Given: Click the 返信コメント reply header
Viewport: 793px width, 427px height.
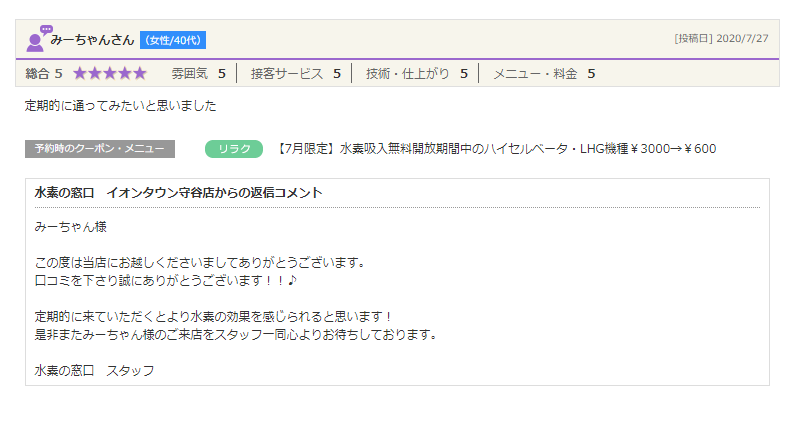Looking at the screenshot, I should [x=178, y=192].
